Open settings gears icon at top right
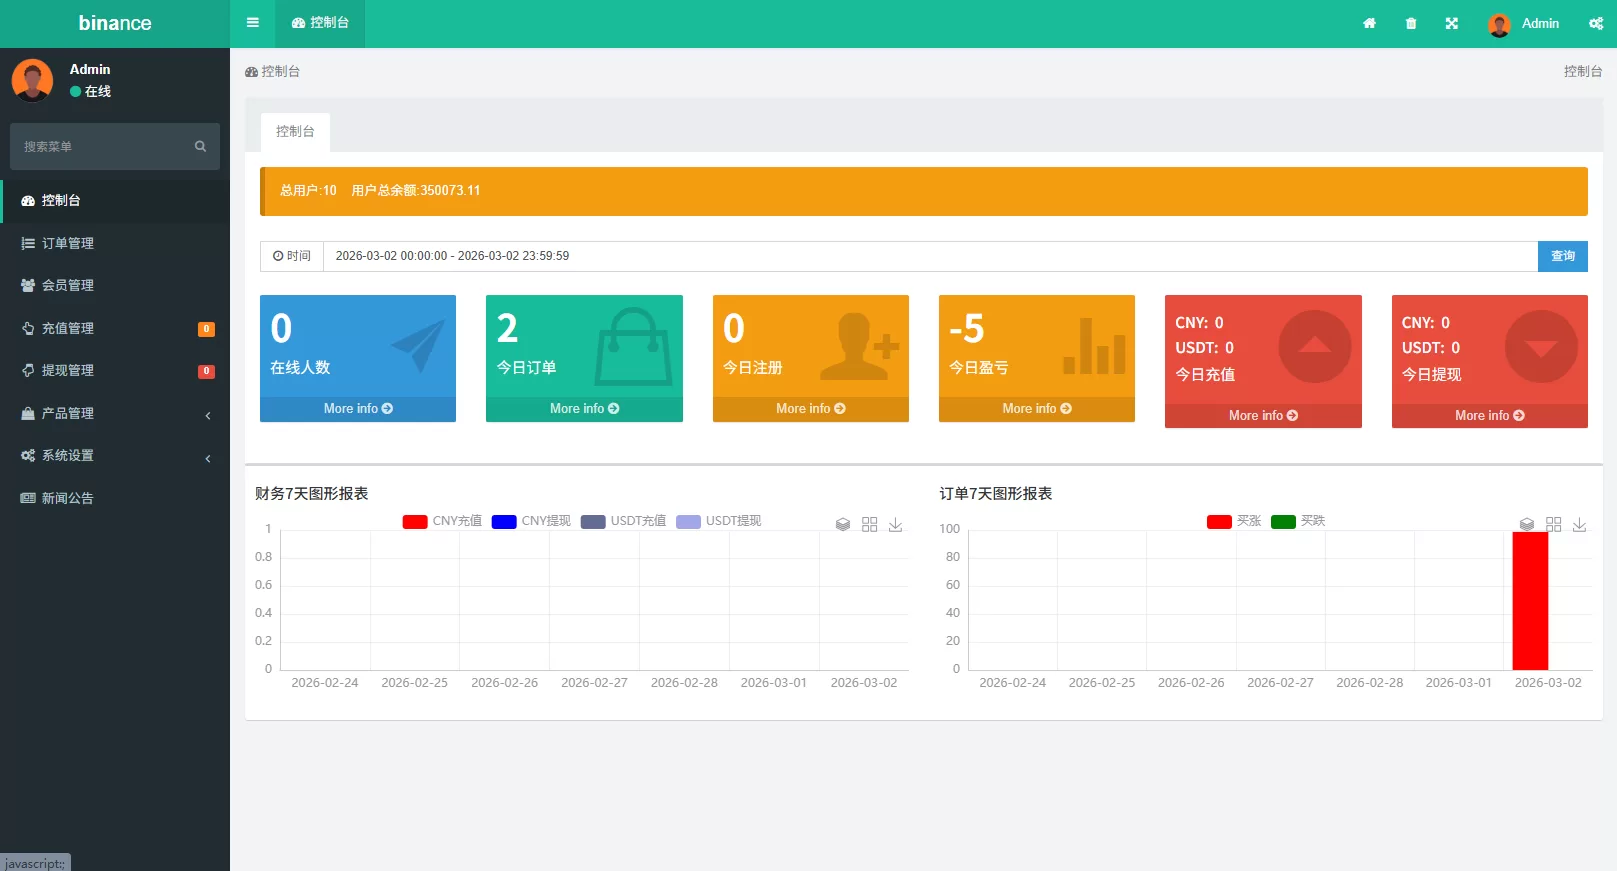This screenshot has height=871, width=1617. tap(1595, 24)
